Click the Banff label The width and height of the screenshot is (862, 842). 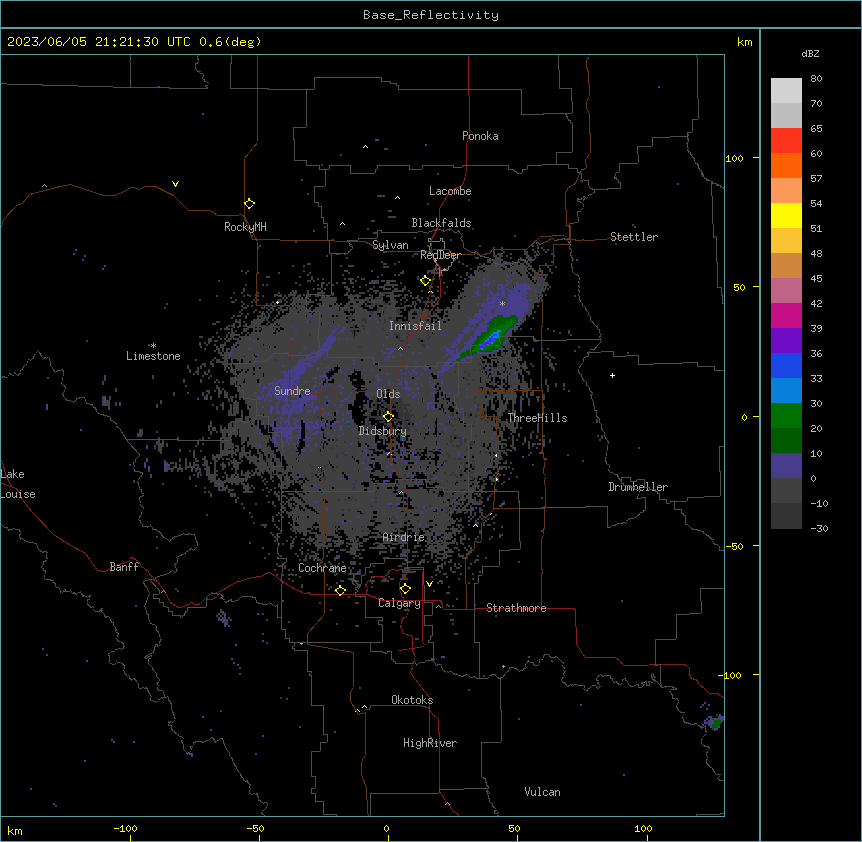pos(124,567)
